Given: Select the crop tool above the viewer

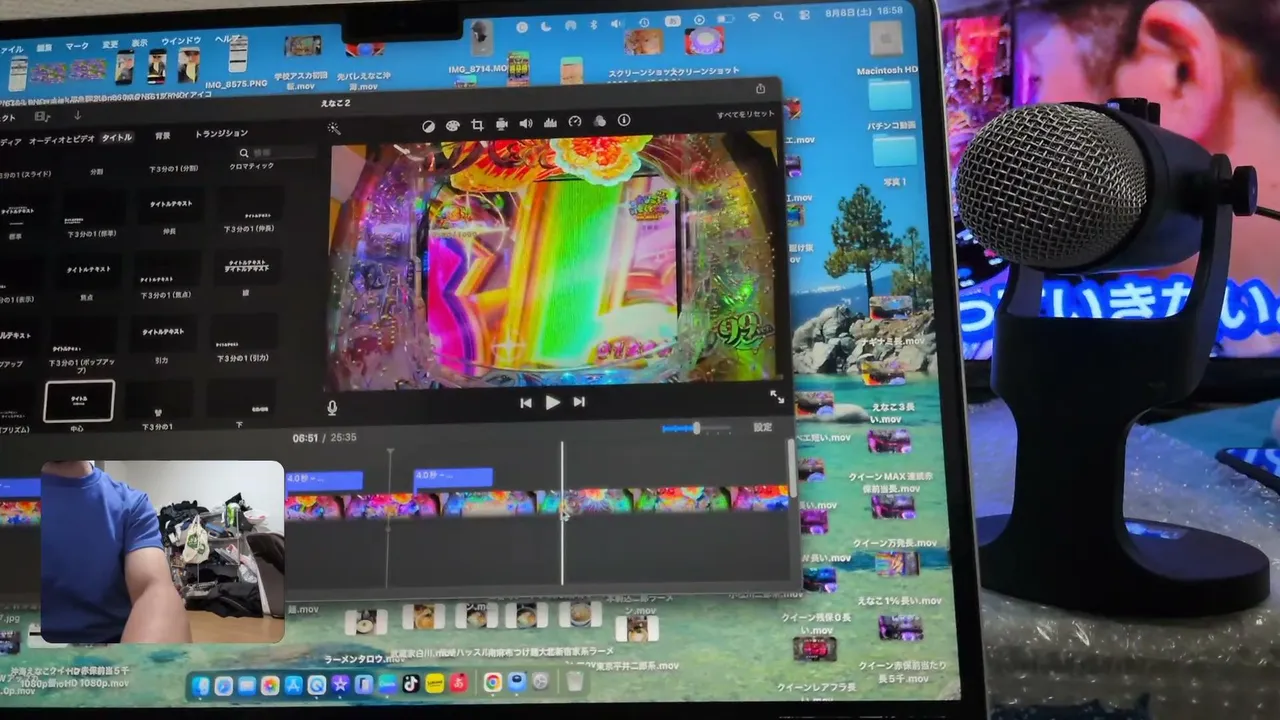Looking at the screenshot, I should point(477,125).
